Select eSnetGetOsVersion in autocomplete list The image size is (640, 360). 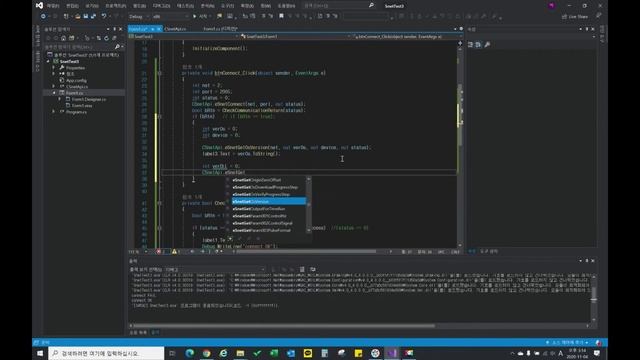pos(269,201)
